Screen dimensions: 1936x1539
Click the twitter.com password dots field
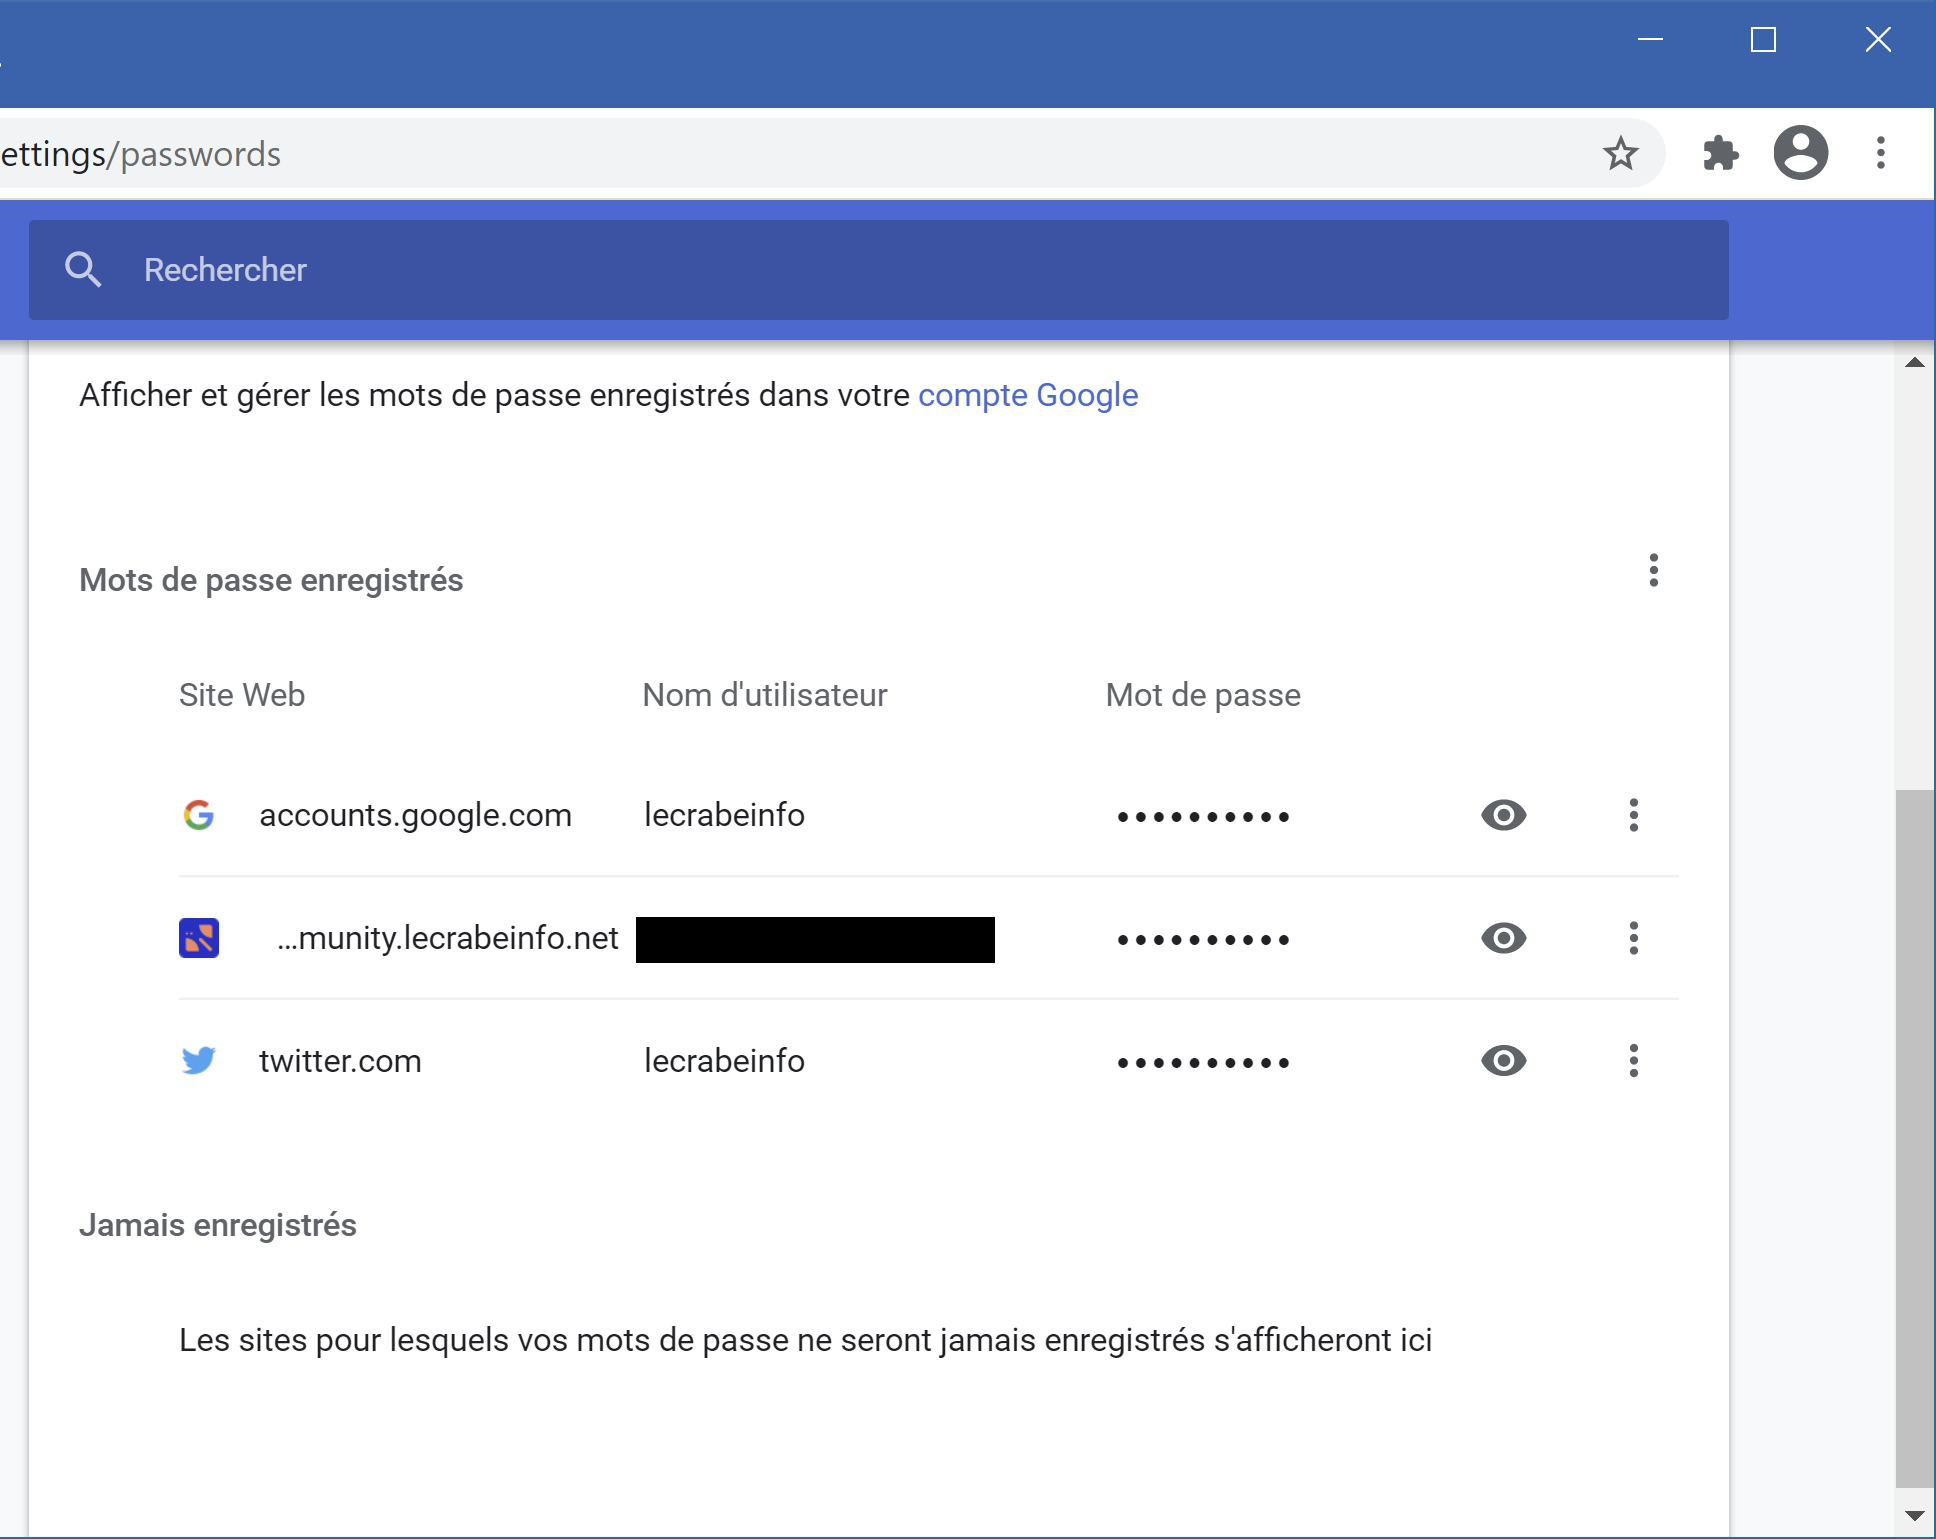[1203, 1063]
